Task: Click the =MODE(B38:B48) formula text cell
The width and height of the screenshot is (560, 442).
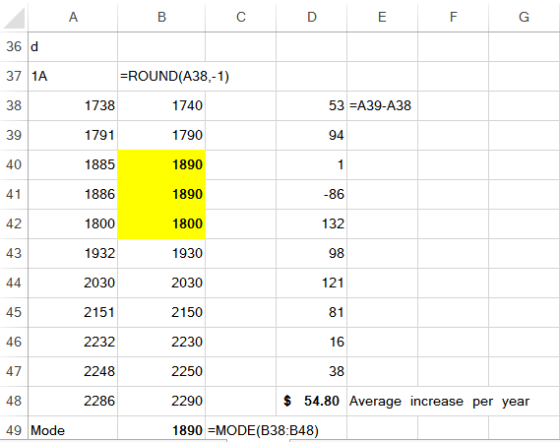Action: (x=263, y=430)
